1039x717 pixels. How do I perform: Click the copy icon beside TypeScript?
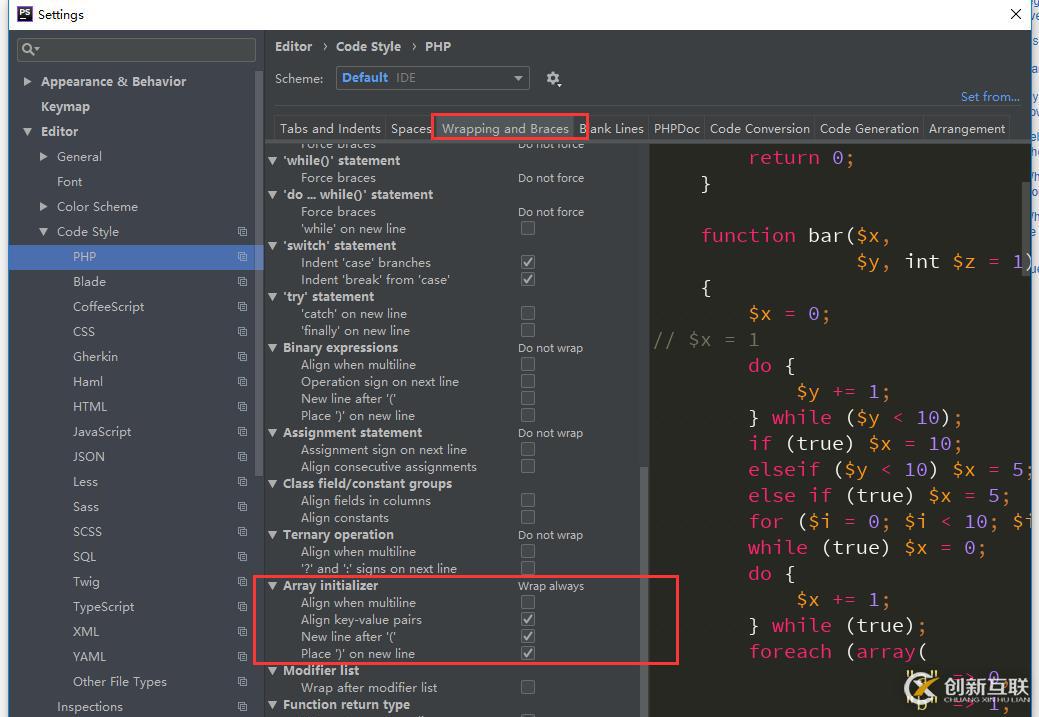242,607
